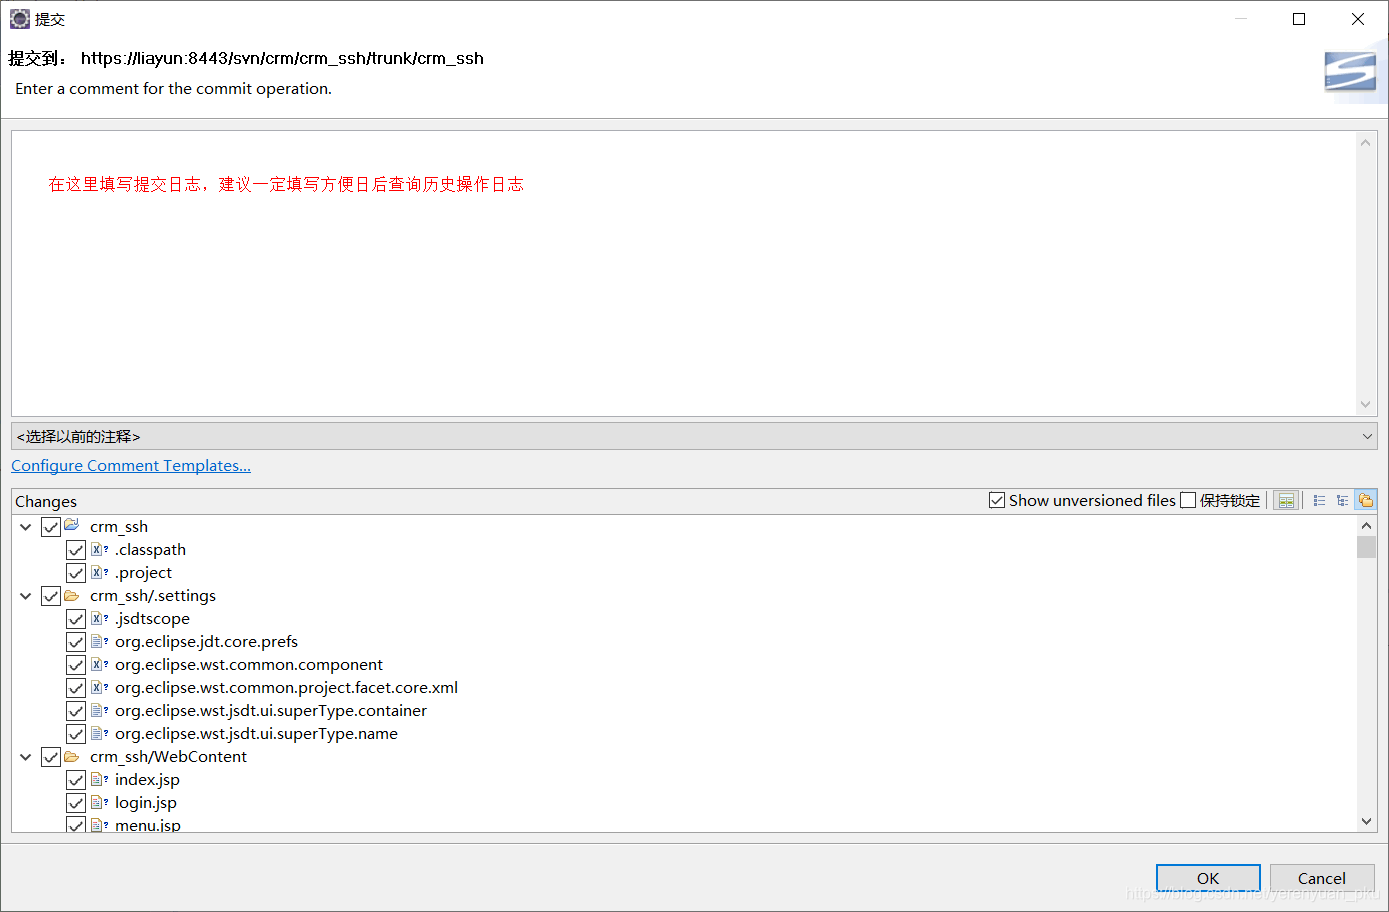The width and height of the screenshot is (1389, 912).
Task: Click the Changes list scrollbar up arrow
Action: click(1367, 526)
